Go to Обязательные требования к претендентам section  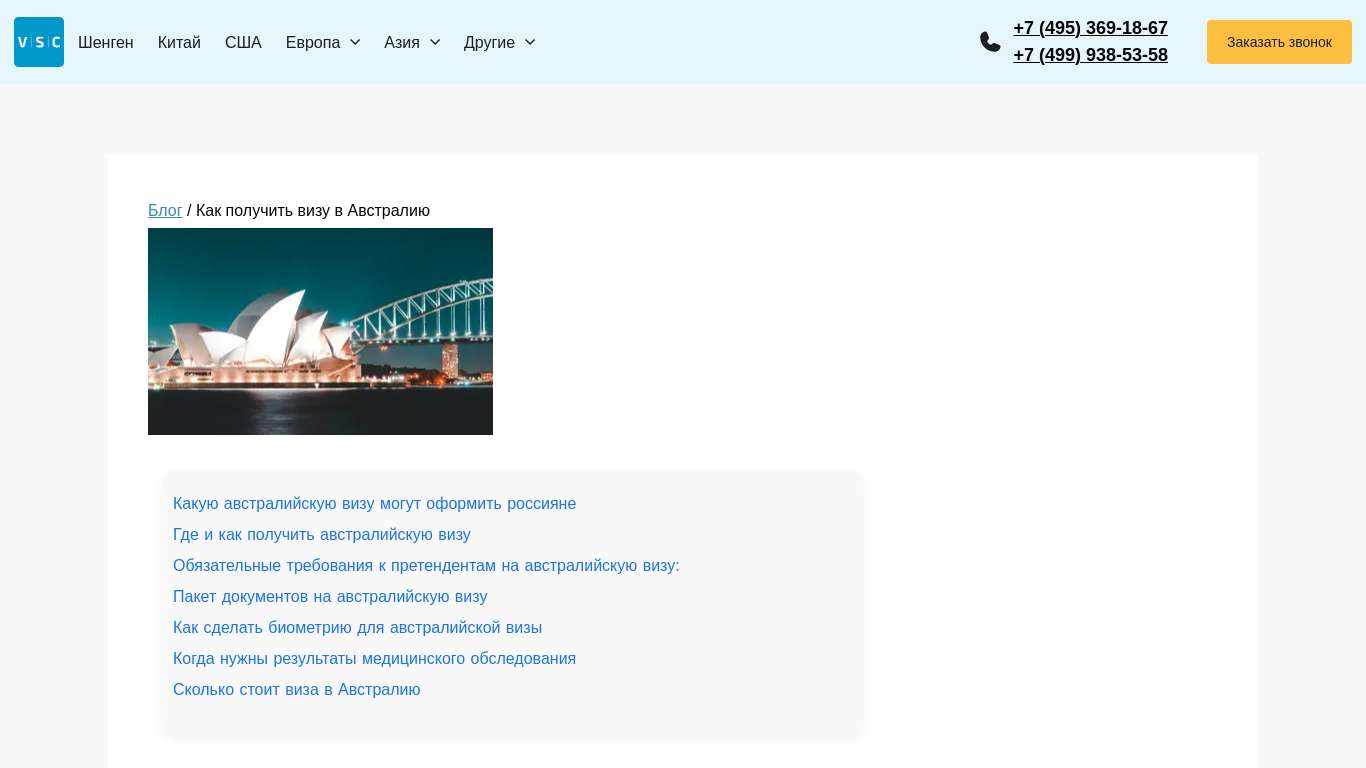pos(426,566)
